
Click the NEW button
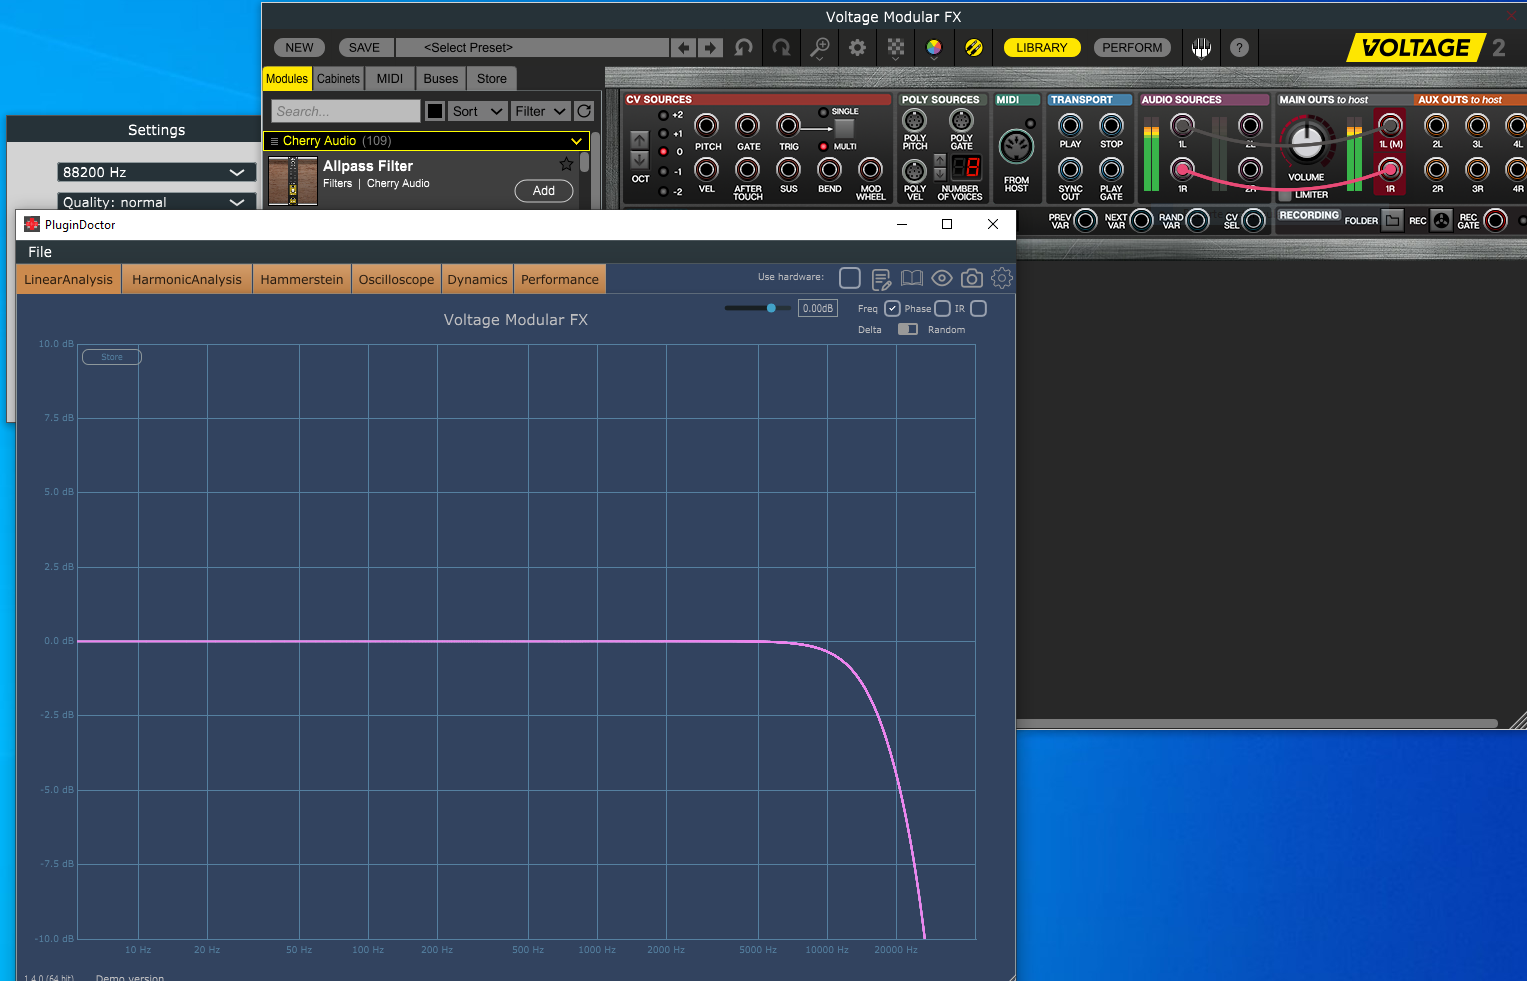[x=299, y=48]
